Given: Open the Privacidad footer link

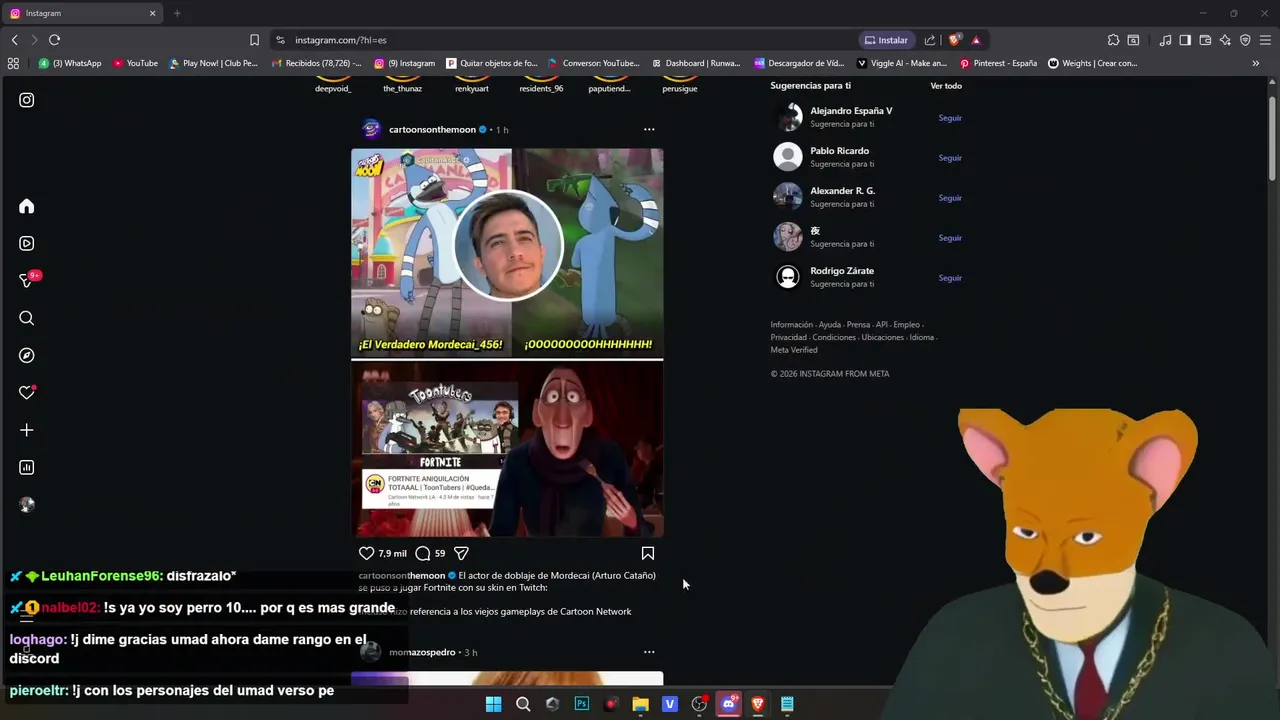Looking at the screenshot, I should (789, 337).
